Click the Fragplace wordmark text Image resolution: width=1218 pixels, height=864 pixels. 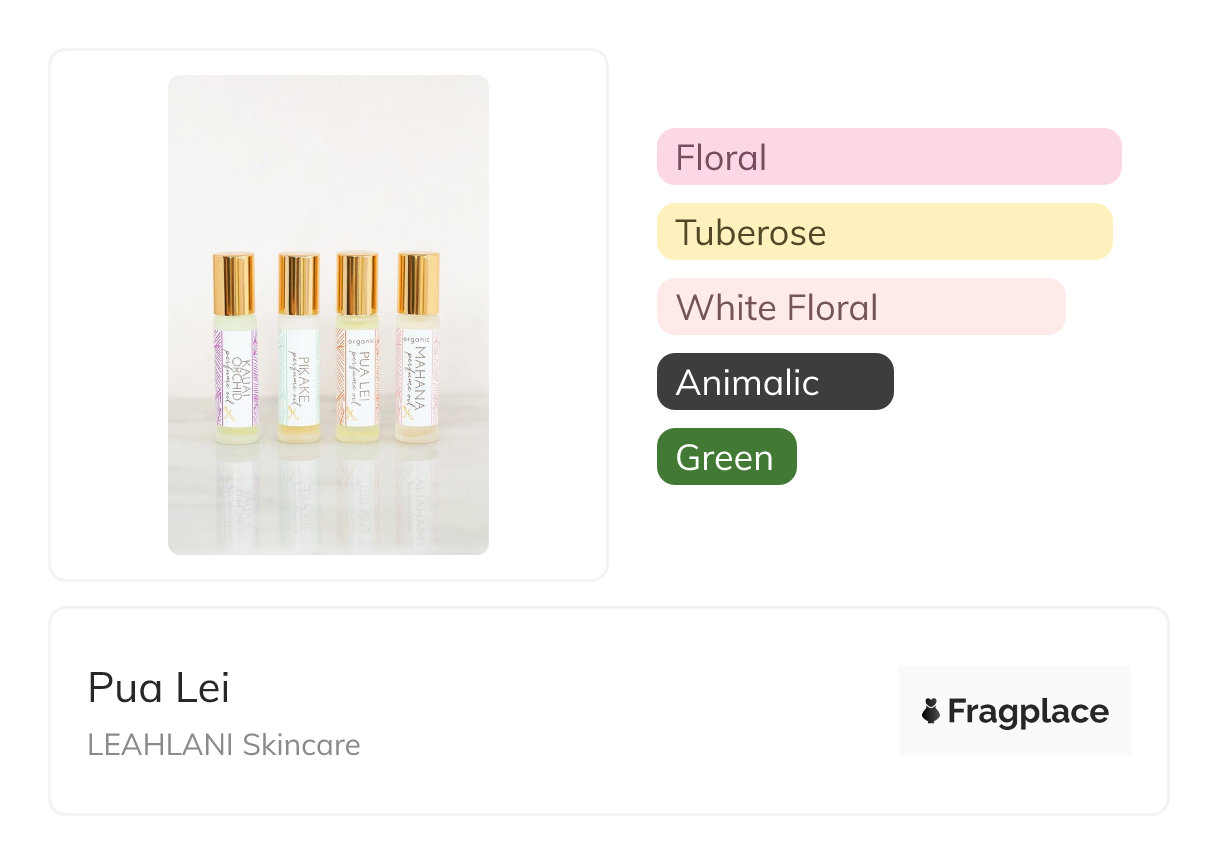(1028, 711)
